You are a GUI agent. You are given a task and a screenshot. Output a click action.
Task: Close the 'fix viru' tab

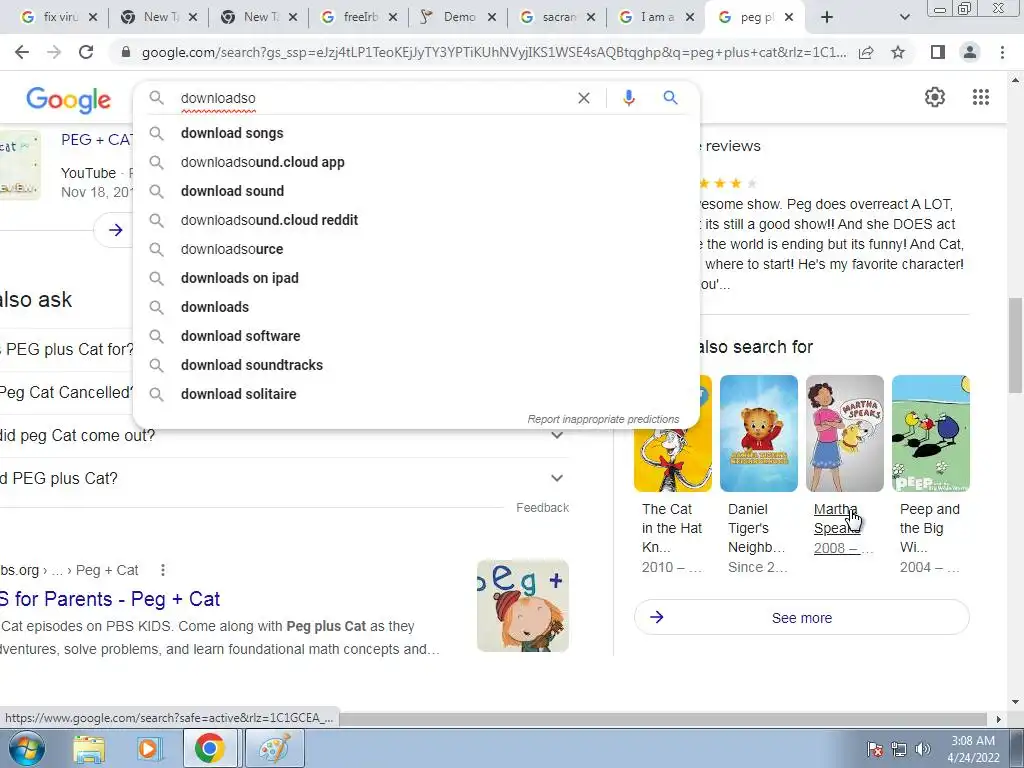click(x=93, y=18)
